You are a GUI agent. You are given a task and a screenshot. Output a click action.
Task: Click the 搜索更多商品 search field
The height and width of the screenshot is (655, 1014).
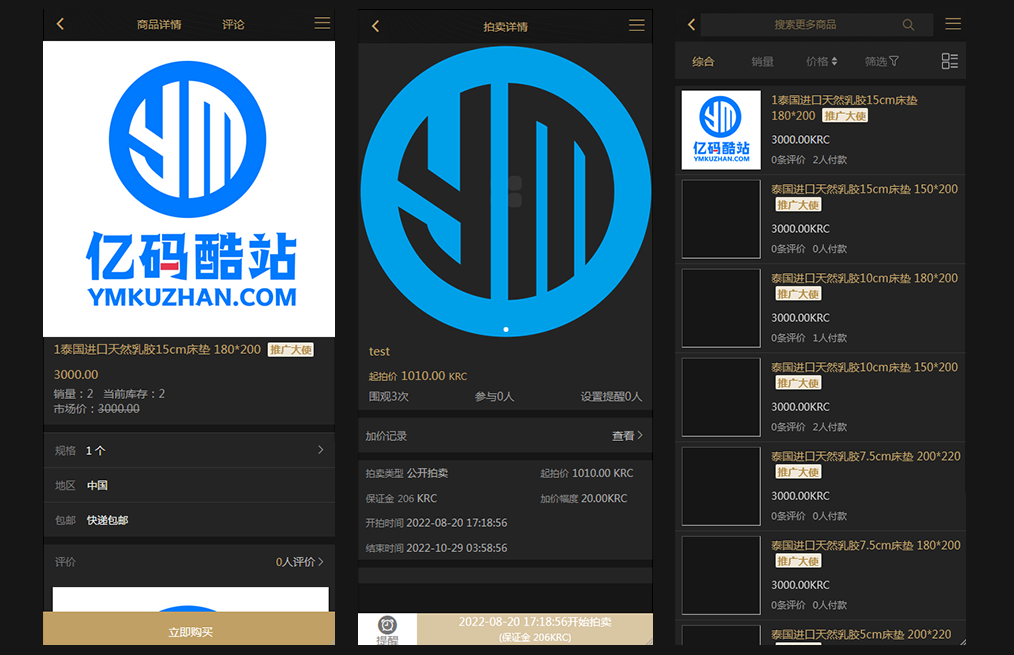tap(817, 25)
